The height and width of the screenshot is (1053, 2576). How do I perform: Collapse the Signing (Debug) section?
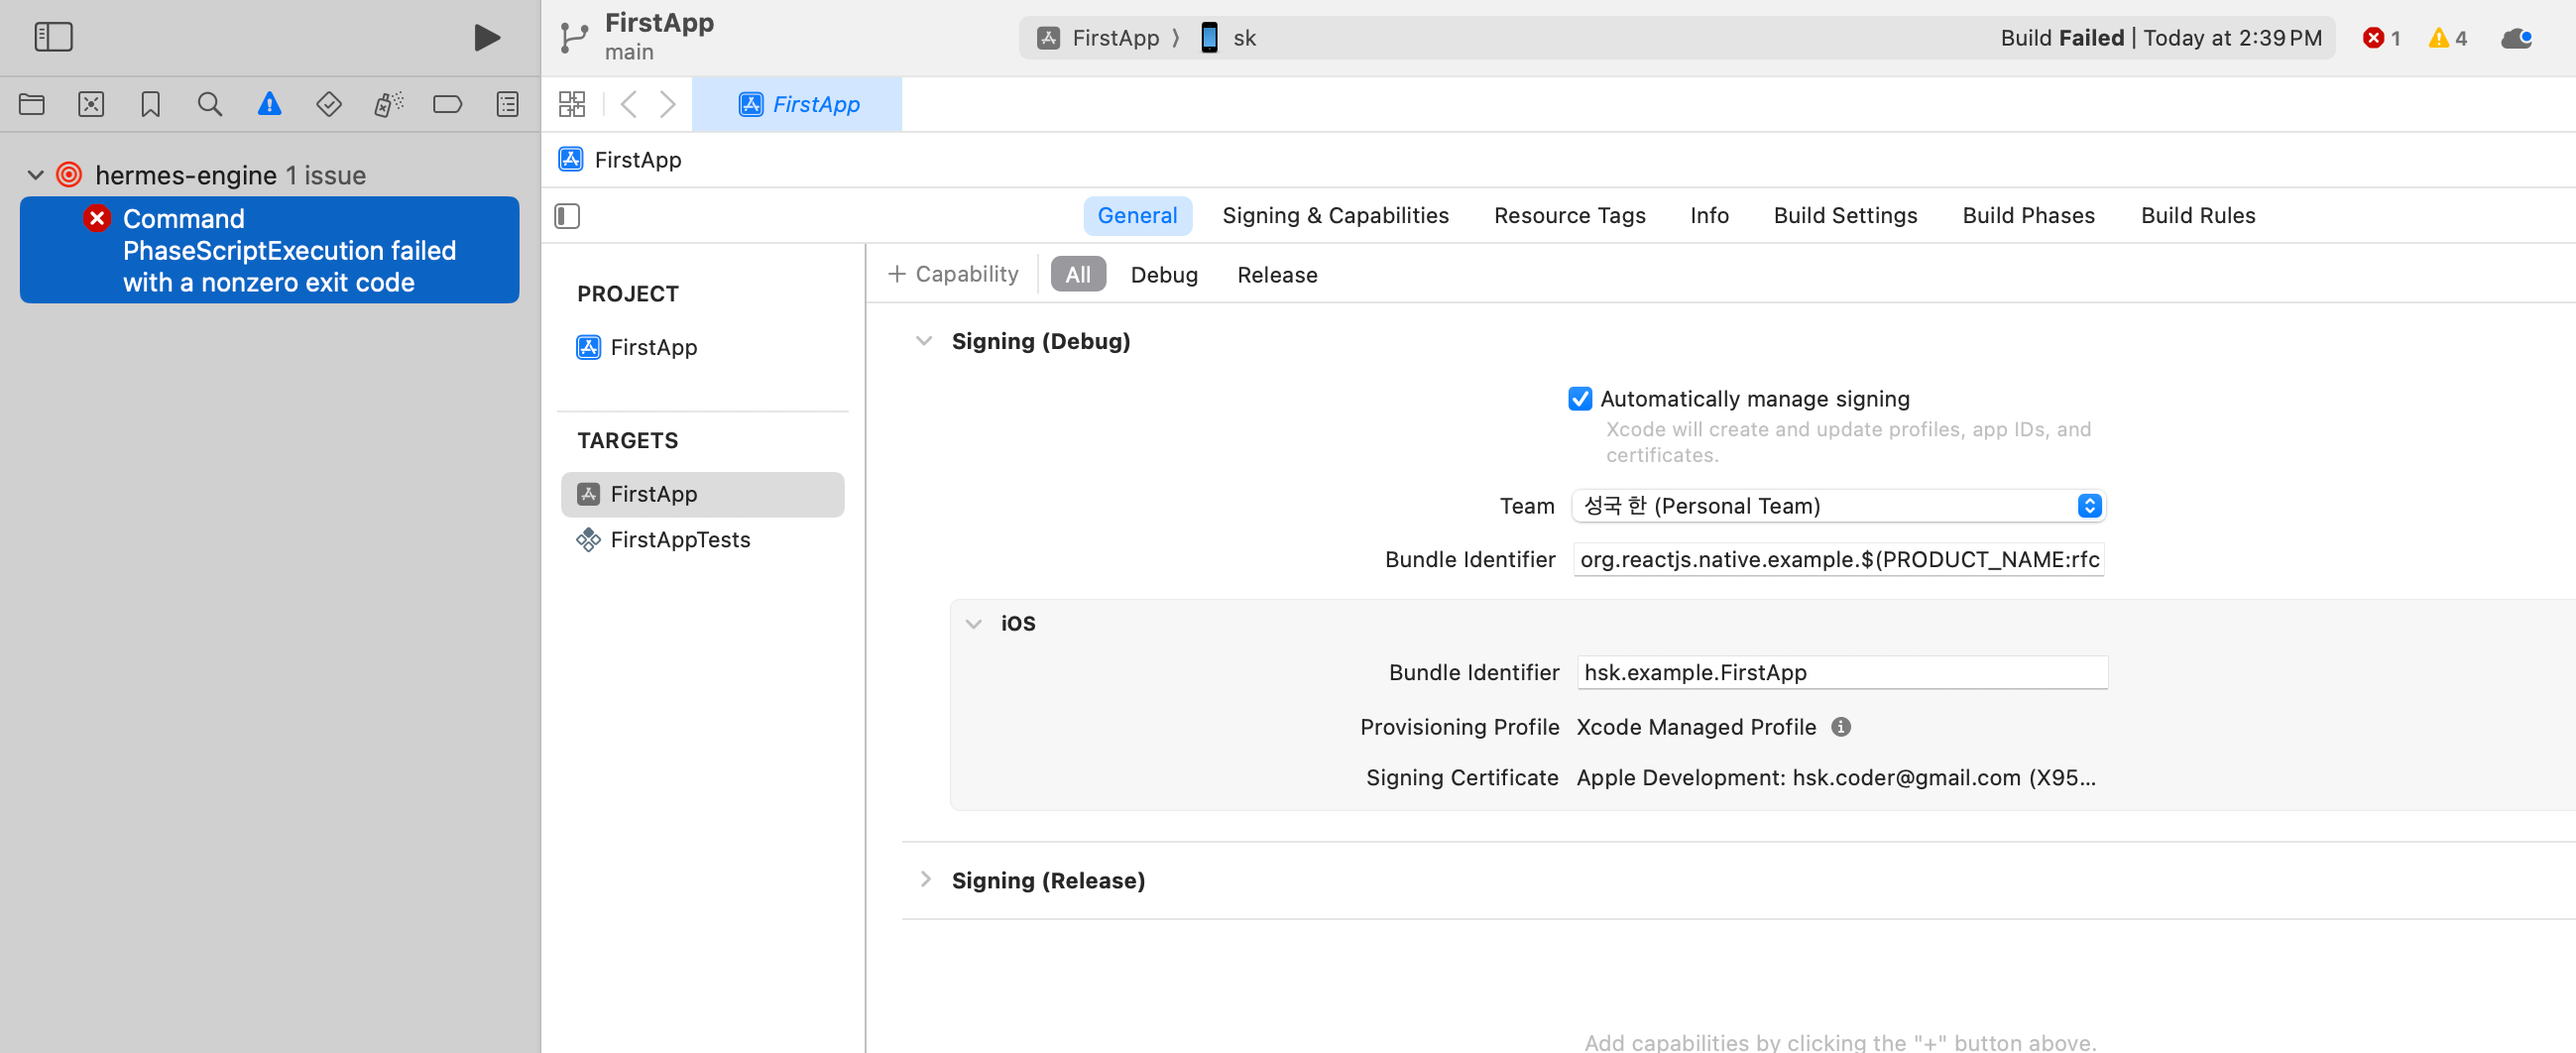point(924,341)
